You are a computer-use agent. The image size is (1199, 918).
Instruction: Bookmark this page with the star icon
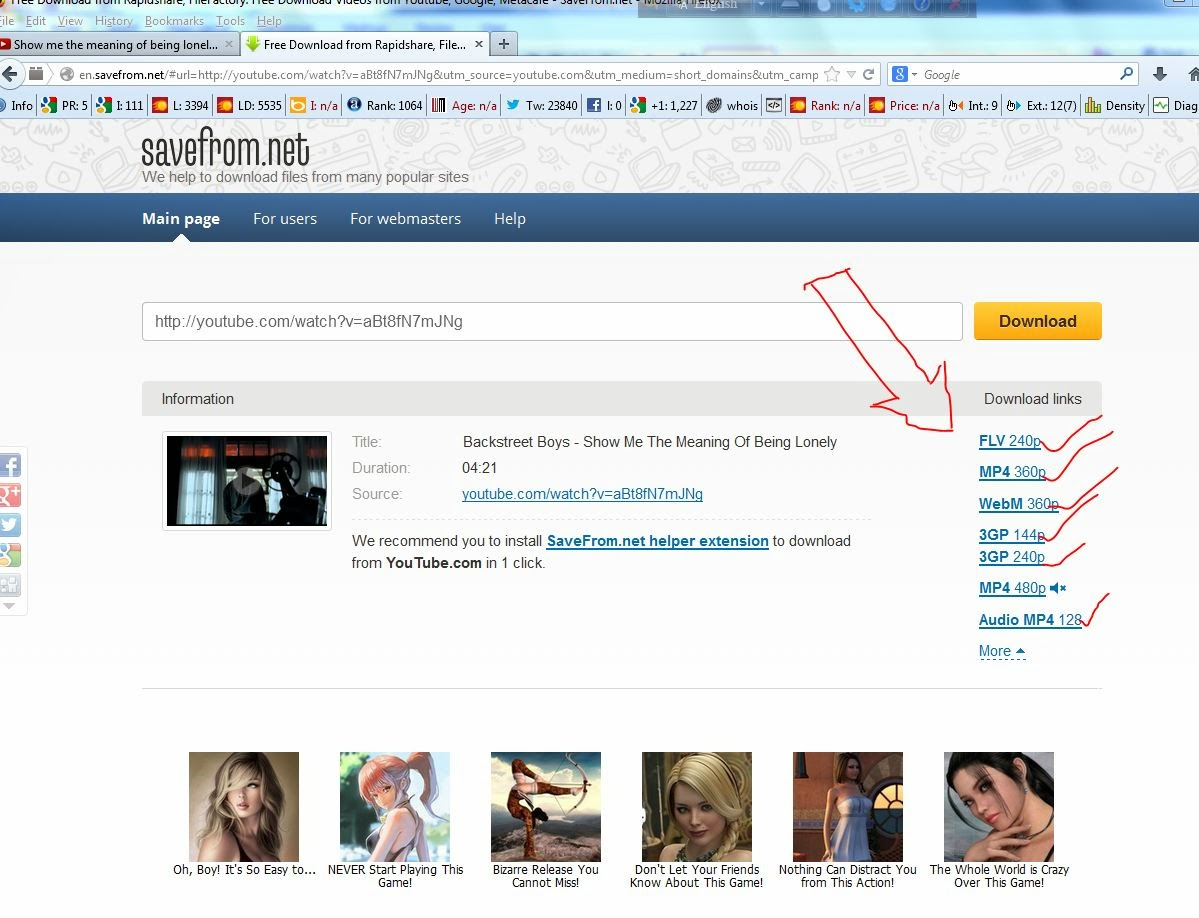[x=832, y=74]
